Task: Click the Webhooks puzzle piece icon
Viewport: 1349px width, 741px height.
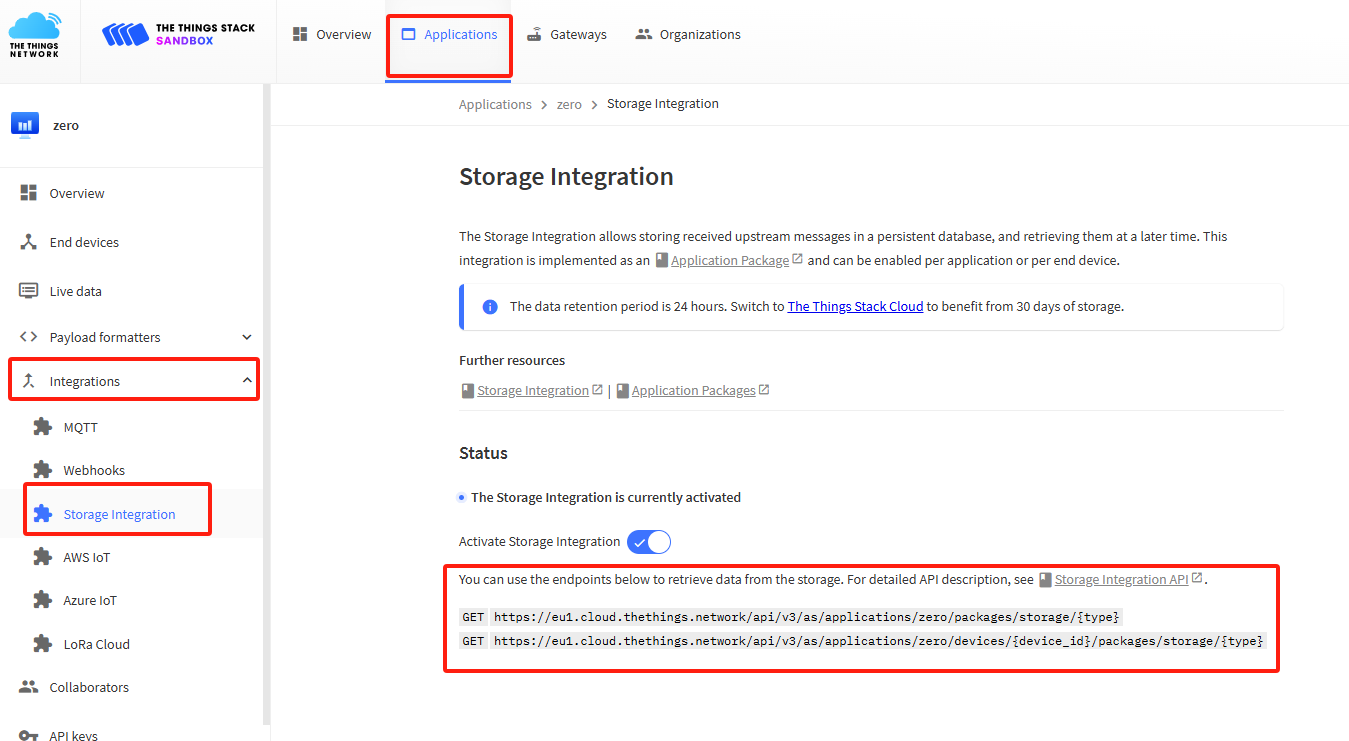Action: click(42, 470)
